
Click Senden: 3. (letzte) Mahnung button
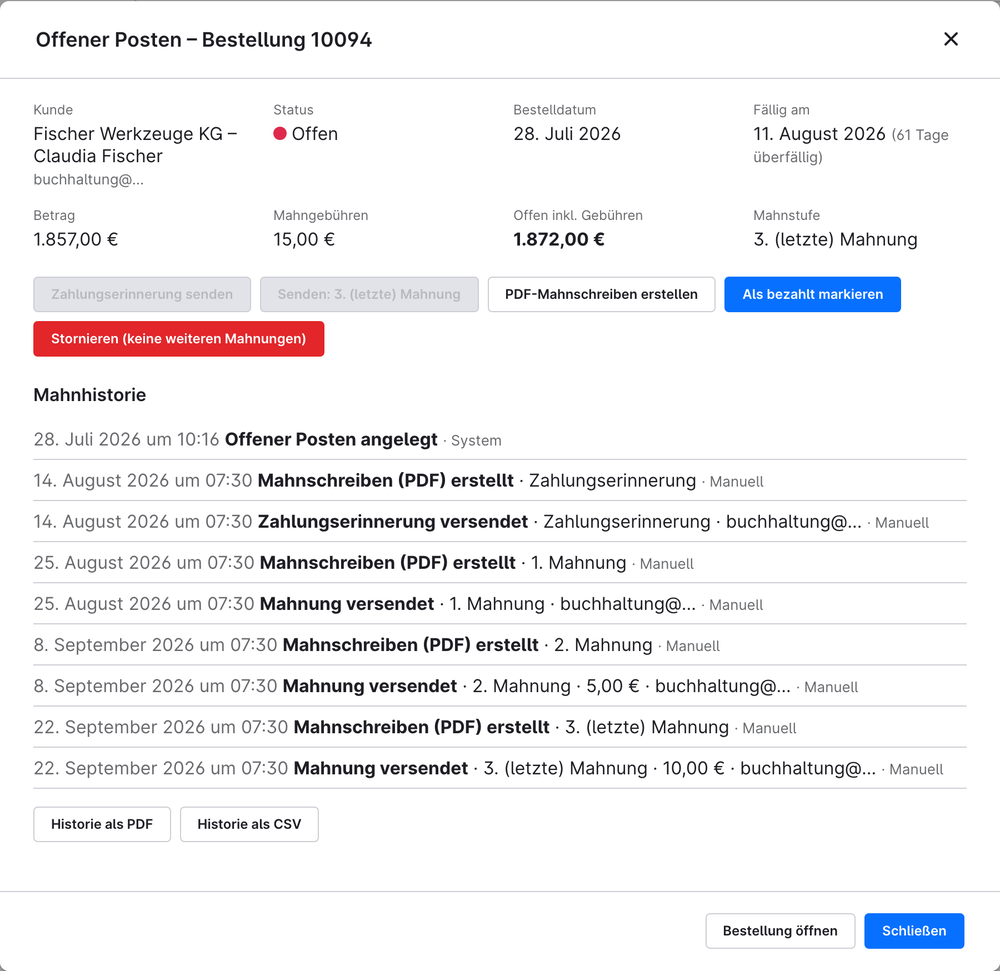point(369,295)
